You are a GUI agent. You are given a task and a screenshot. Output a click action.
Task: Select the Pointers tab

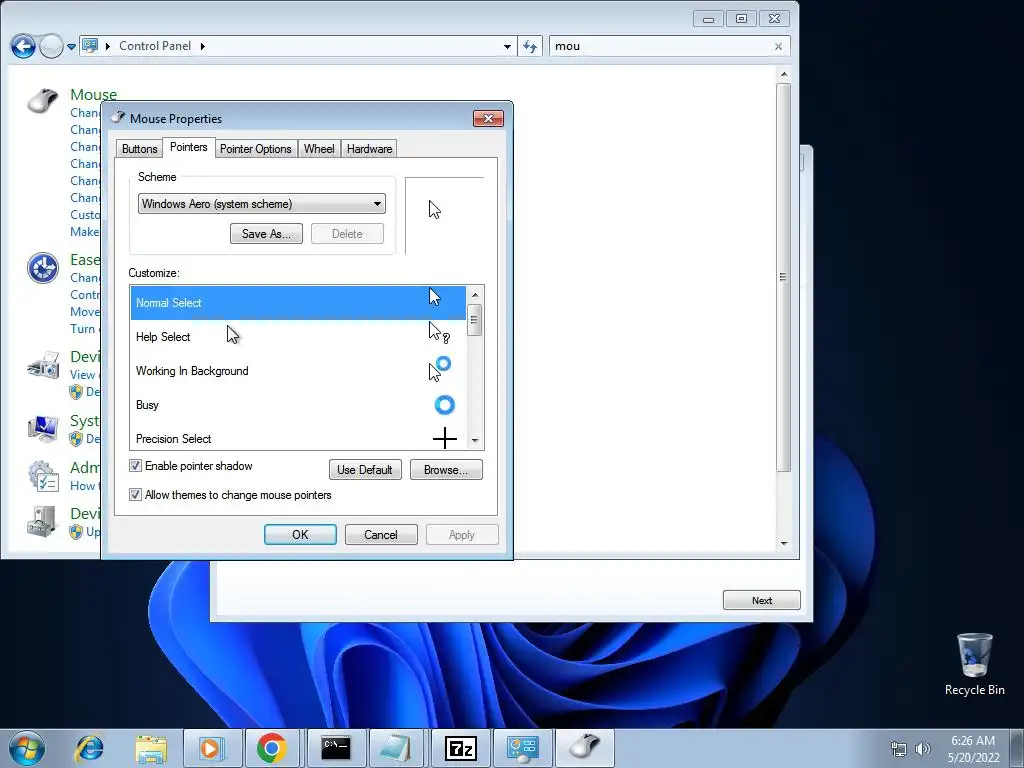[x=189, y=147]
